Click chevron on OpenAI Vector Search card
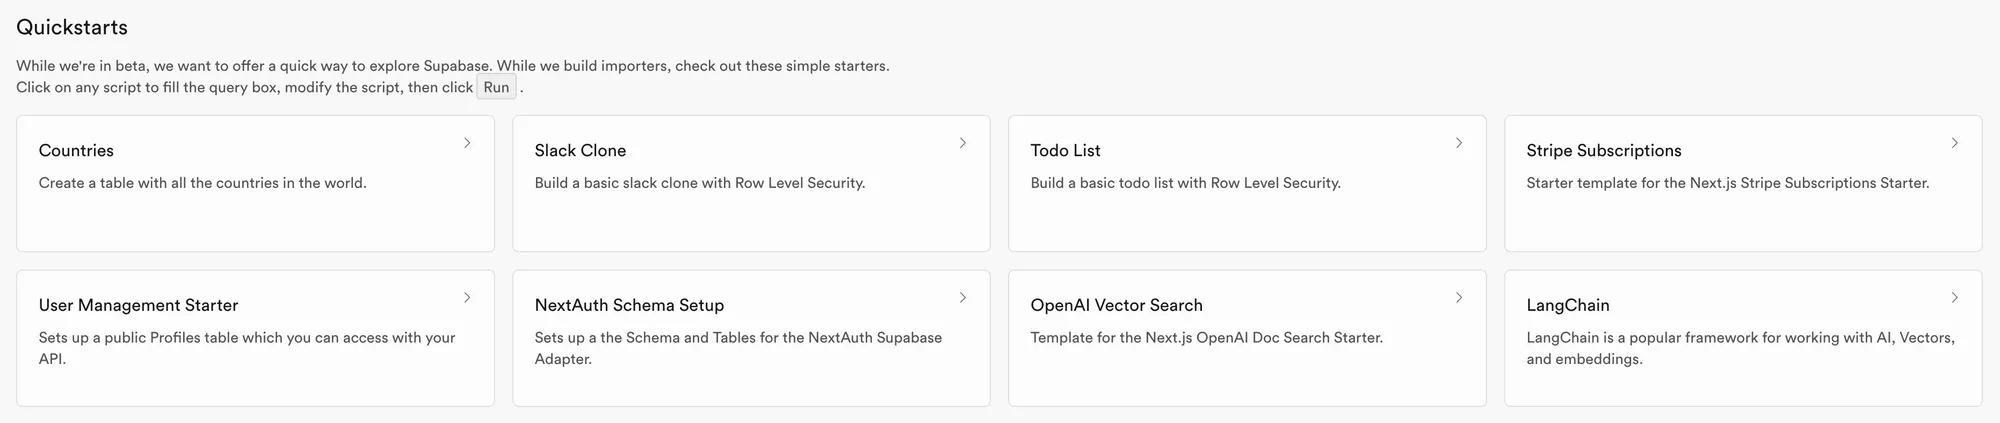 pos(1459,298)
